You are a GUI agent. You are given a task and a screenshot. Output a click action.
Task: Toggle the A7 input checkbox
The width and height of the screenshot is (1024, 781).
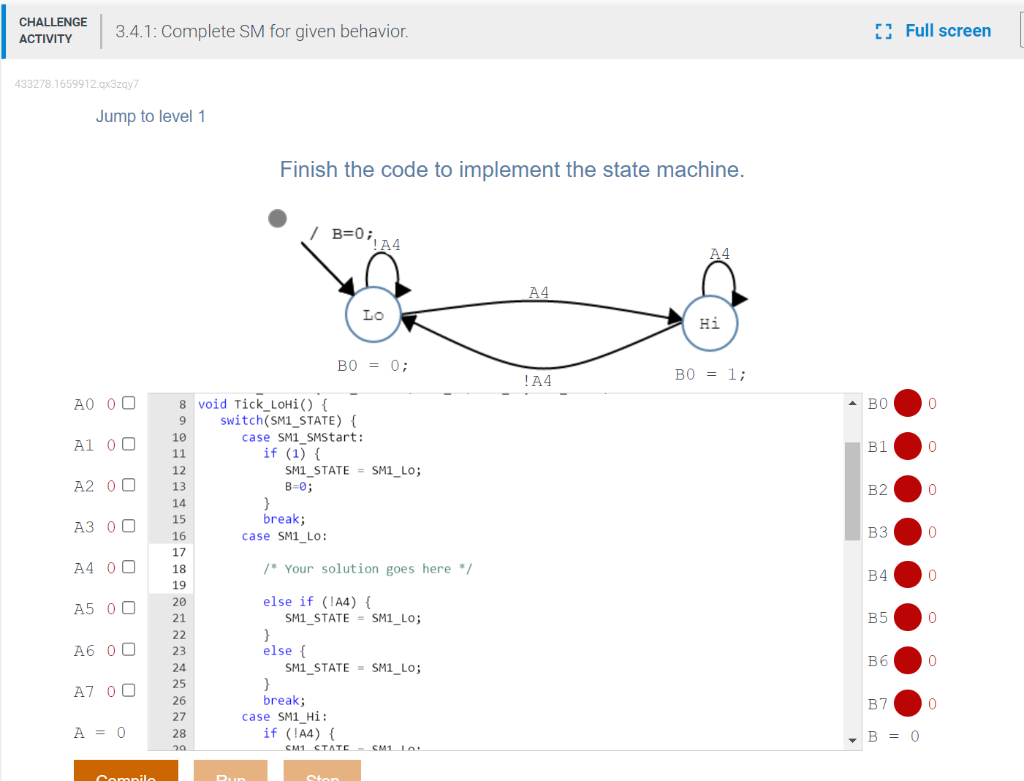click(x=128, y=689)
